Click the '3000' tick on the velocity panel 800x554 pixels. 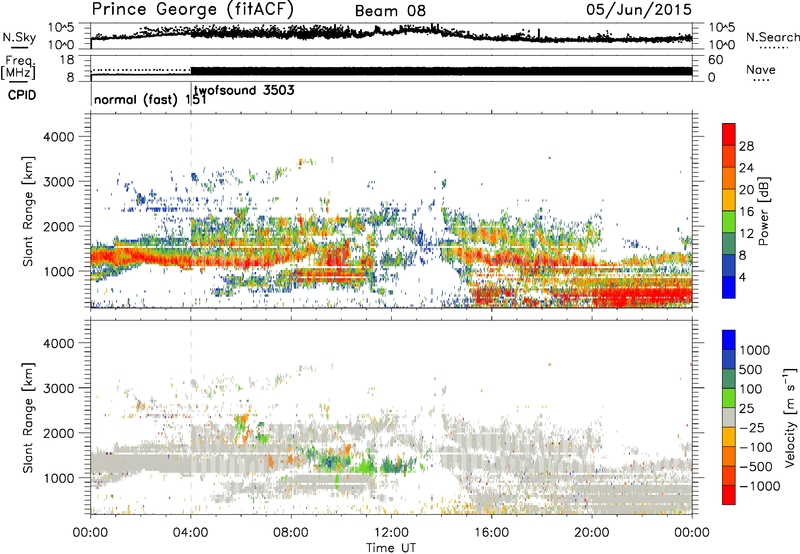(59, 388)
